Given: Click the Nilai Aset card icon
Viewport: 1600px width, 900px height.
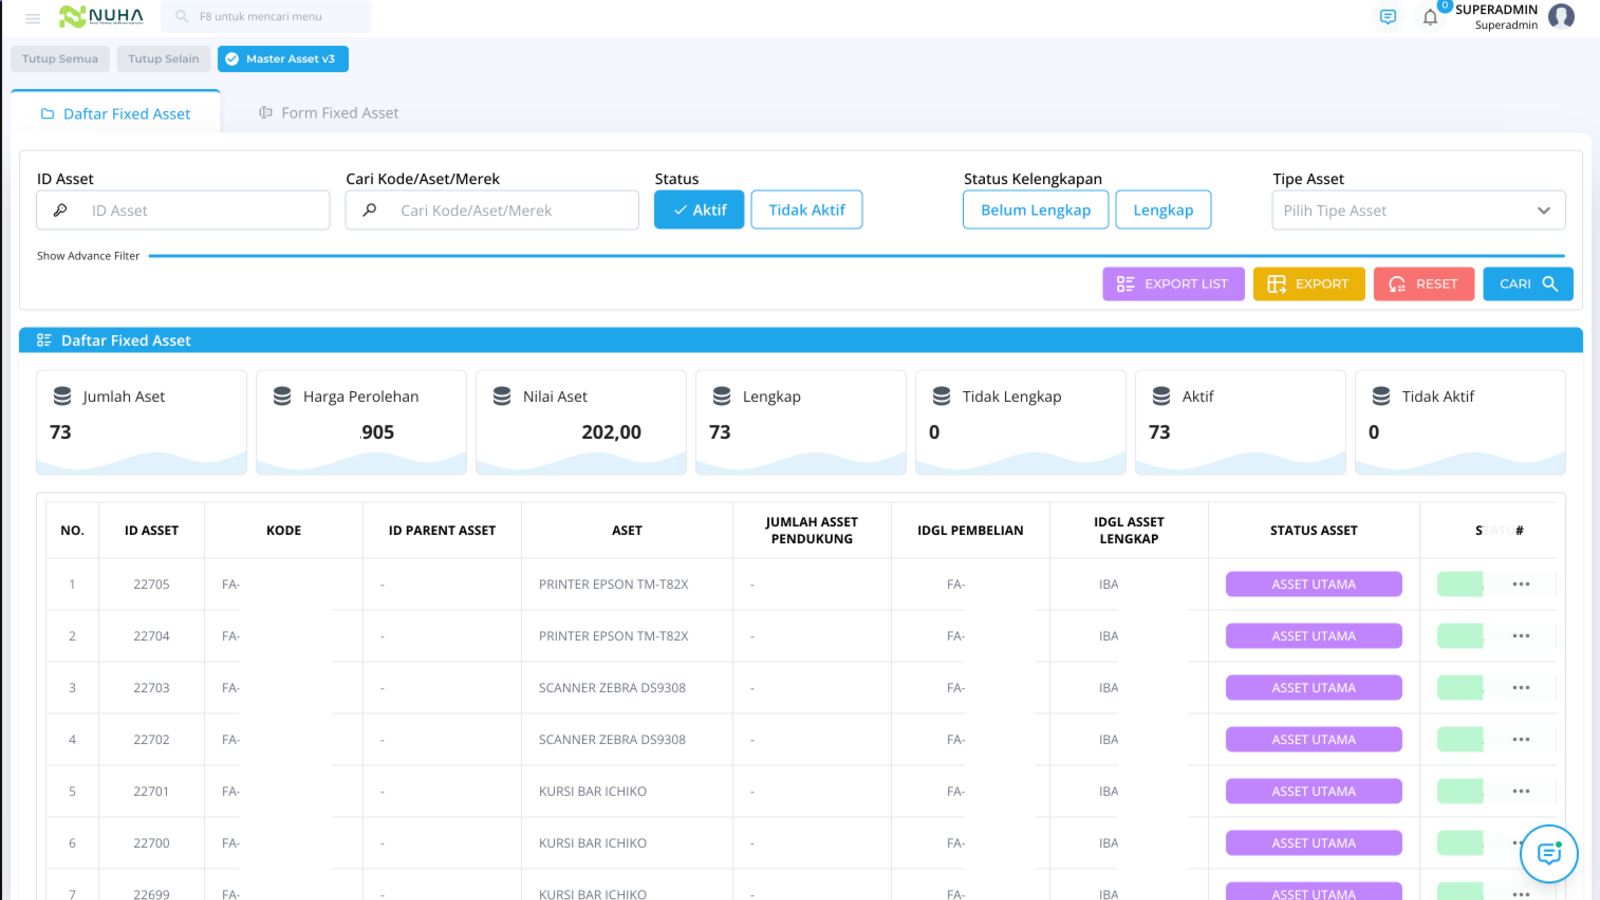Looking at the screenshot, I should (502, 396).
